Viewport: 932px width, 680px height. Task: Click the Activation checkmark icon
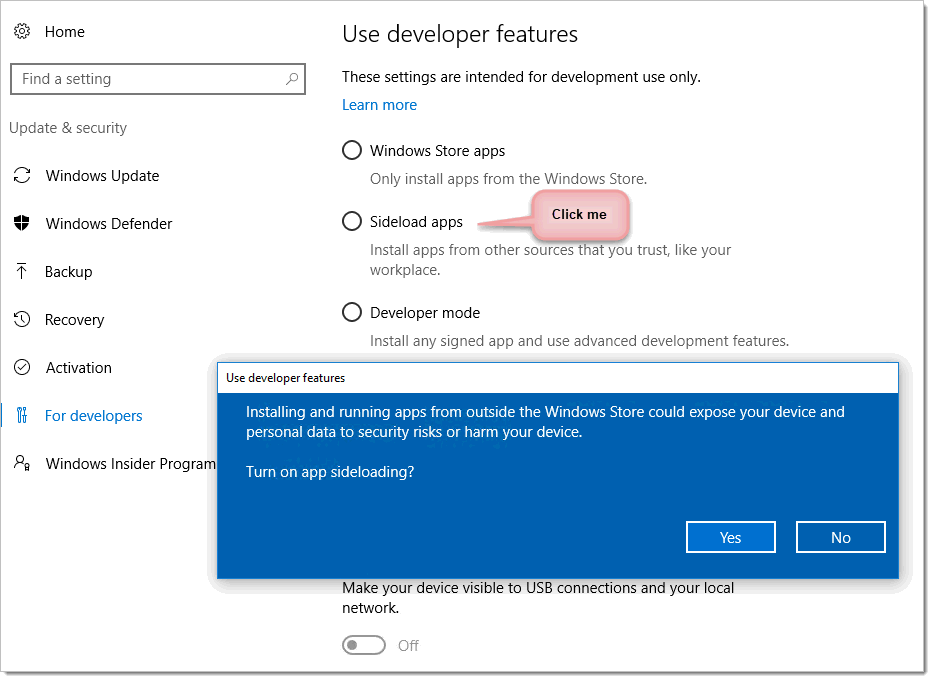coord(22,368)
